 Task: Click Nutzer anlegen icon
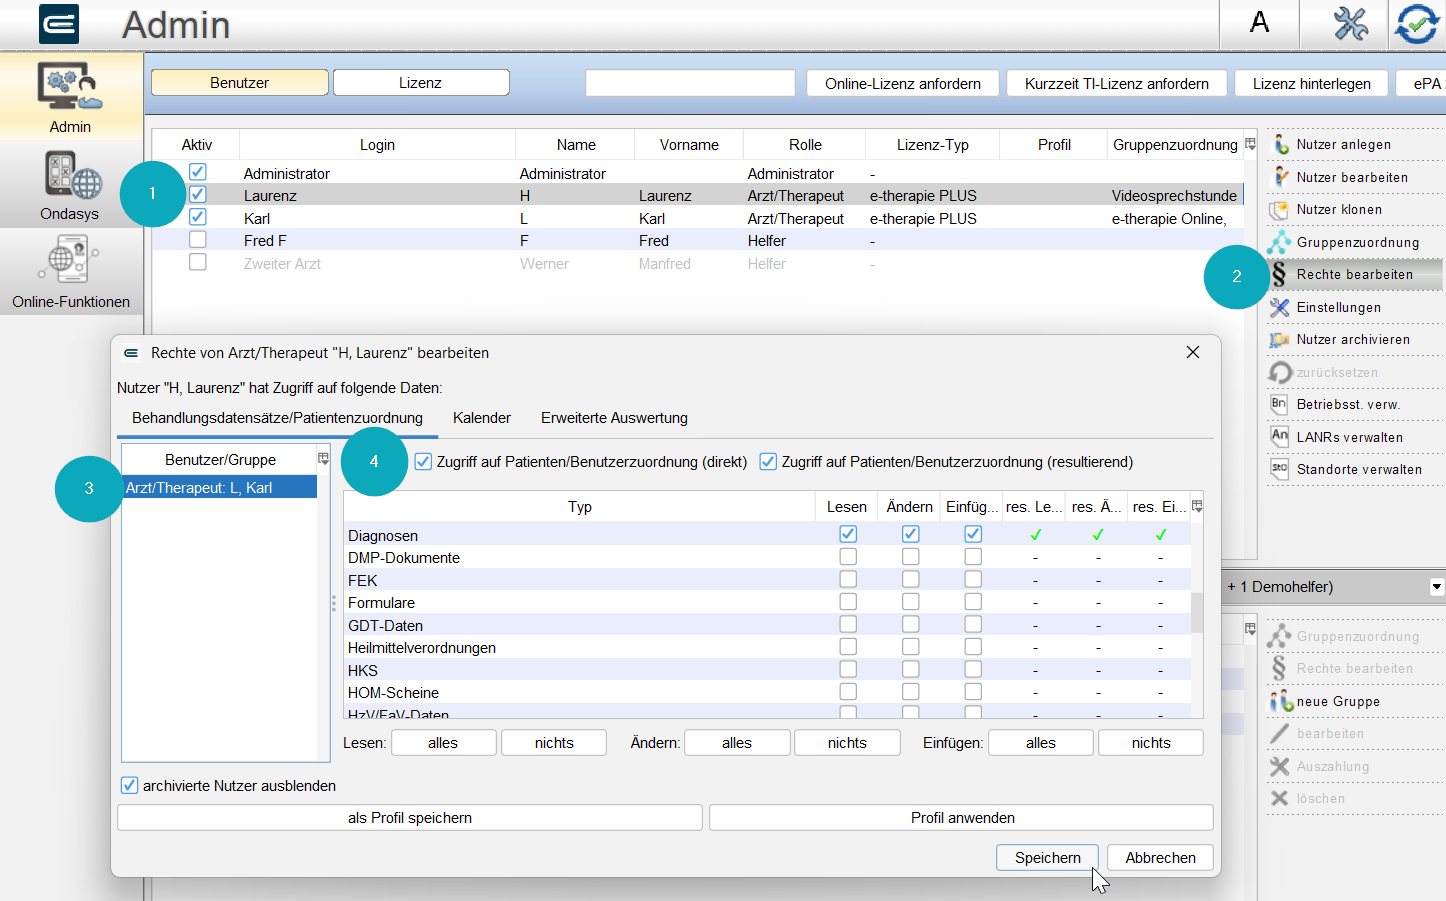point(1280,145)
